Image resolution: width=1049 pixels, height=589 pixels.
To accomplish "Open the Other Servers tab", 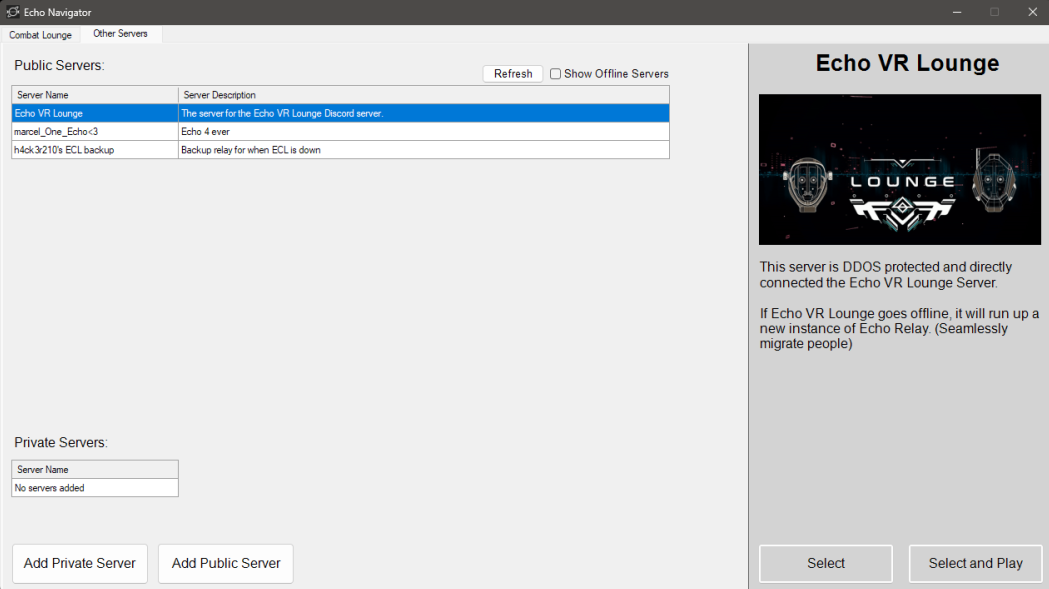I will (120, 34).
